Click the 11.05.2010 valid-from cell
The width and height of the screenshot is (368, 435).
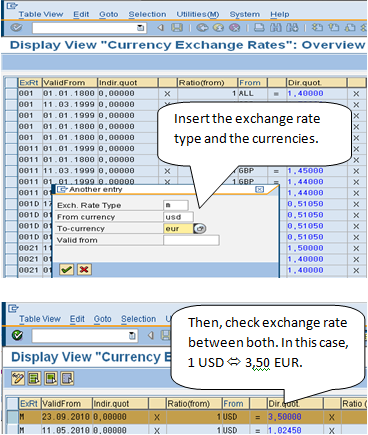tap(66, 430)
